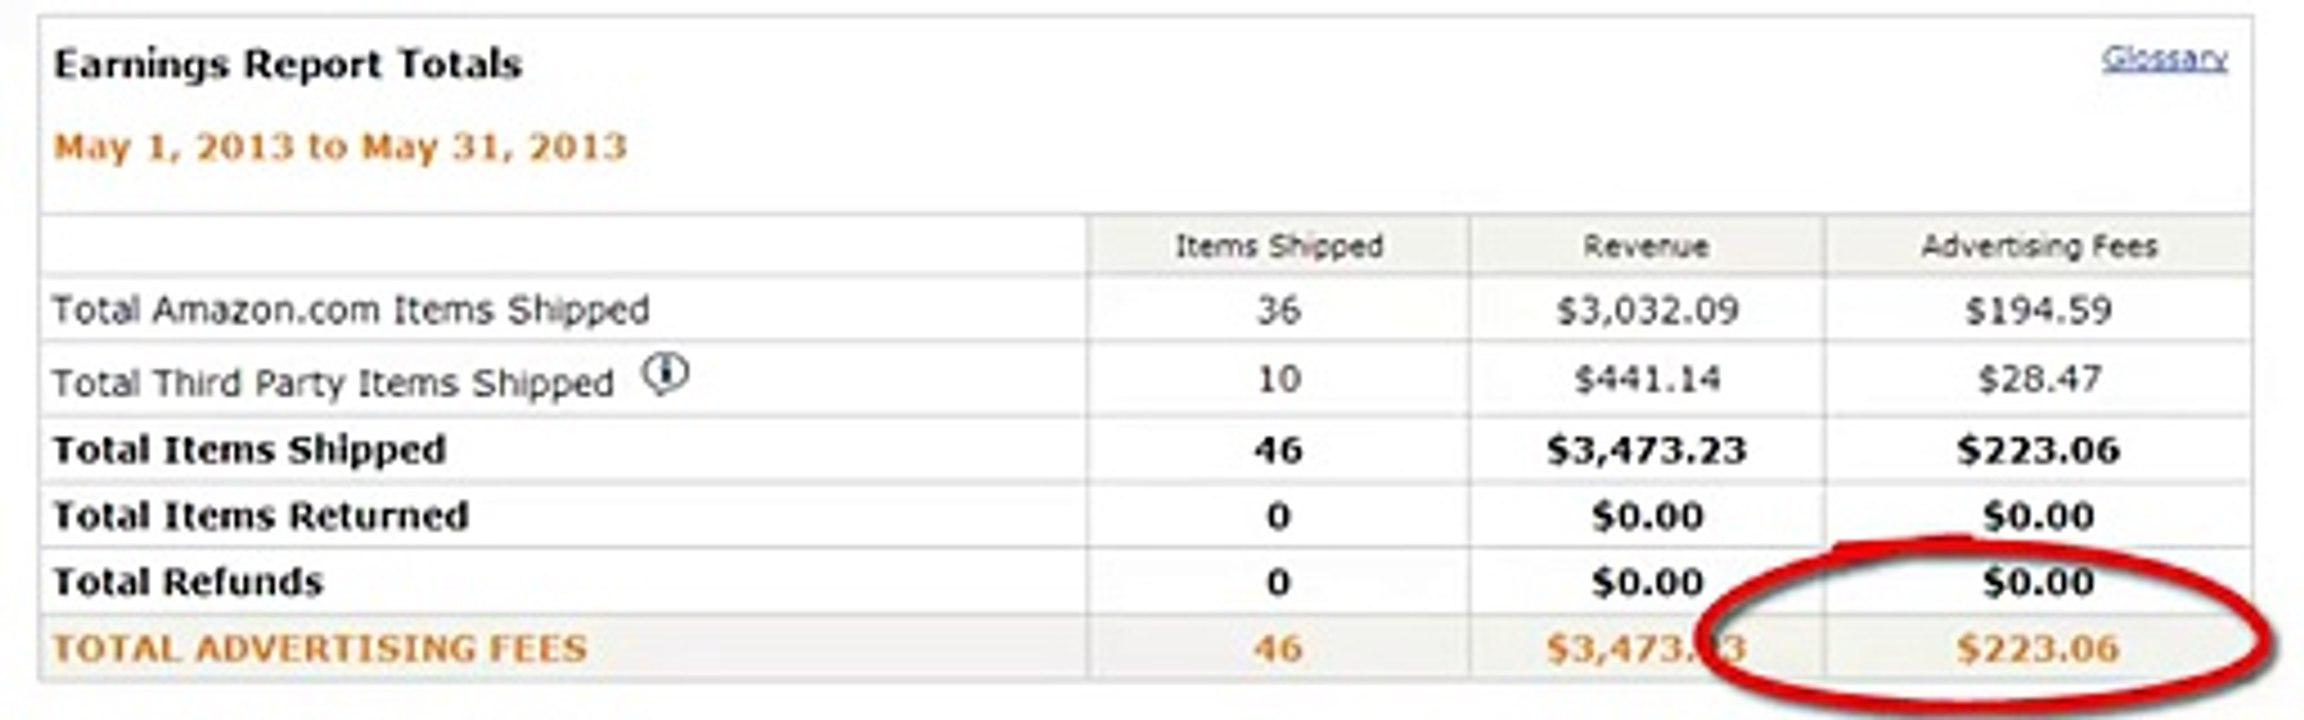Click the Earnings Report Totals heading
Image resolution: width=2304 pixels, height=720 pixels.
[288, 64]
